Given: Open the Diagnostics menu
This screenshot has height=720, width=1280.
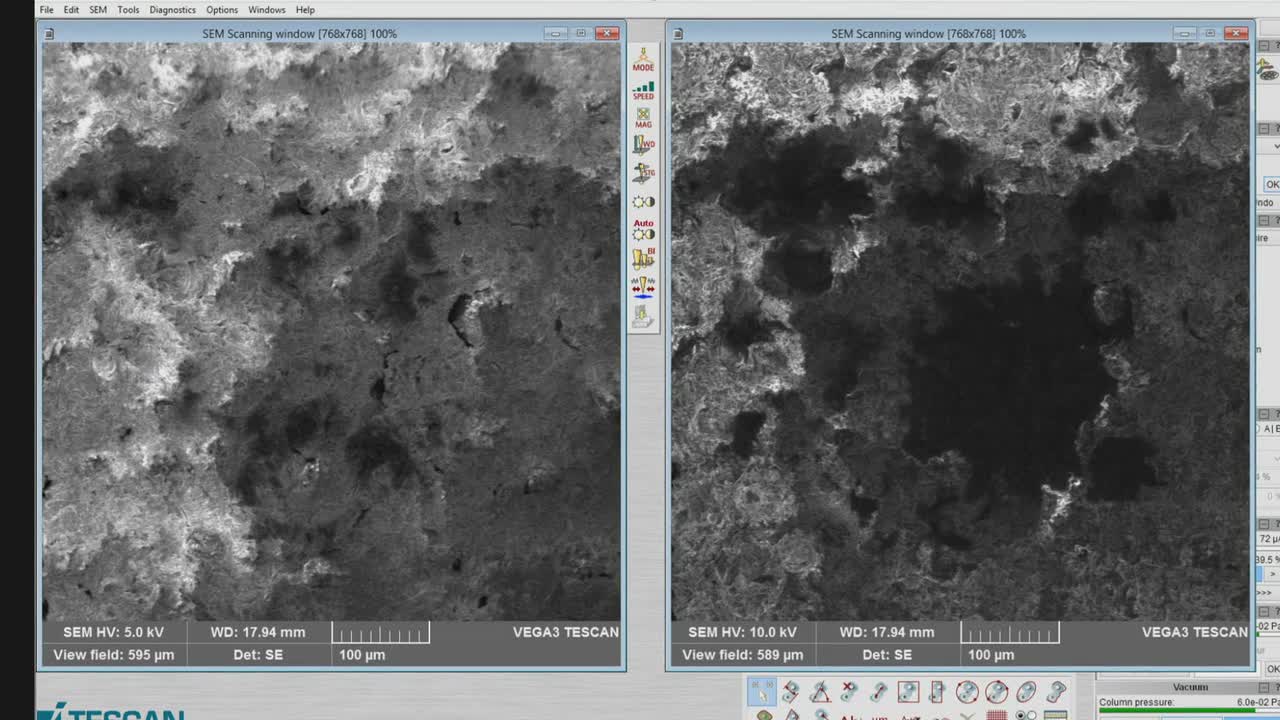Looking at the screenshot, I should pyautogui.click(x=172, y=10).
